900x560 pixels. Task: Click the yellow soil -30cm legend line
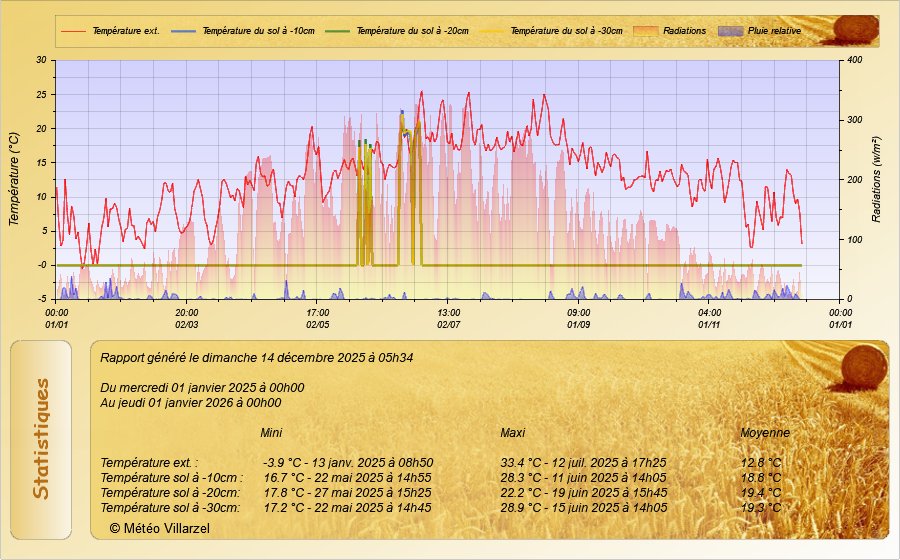coord(493,31)
